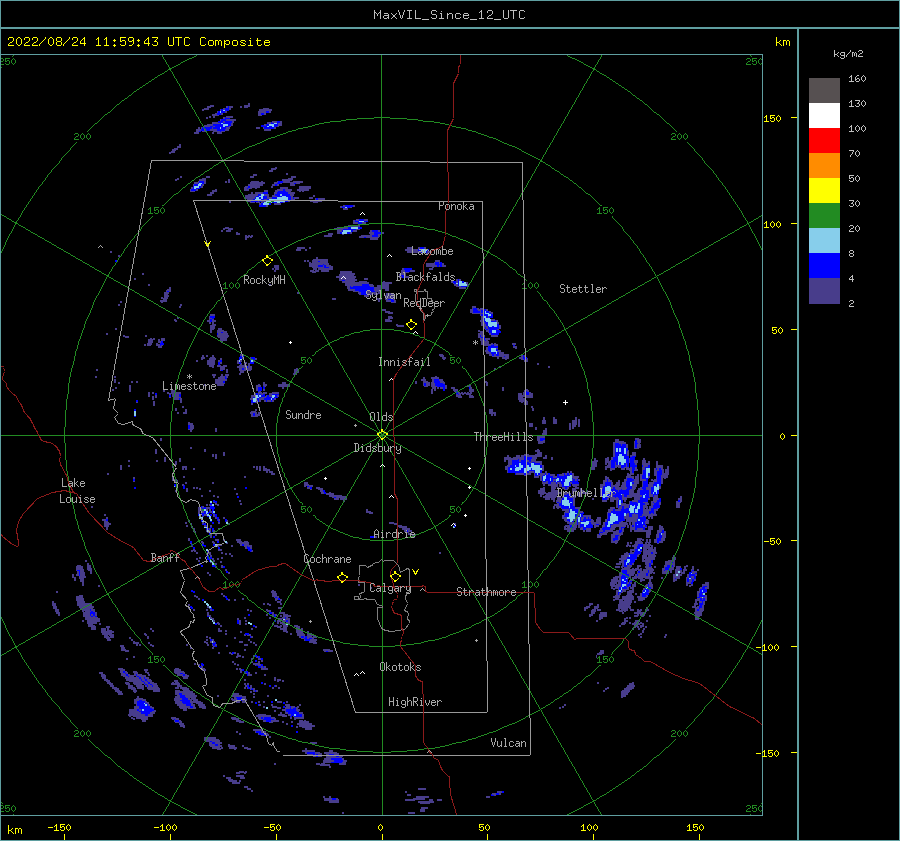Image resolution: width=900 pixels, height=841 pixels.
Task: Click the legend value 4
Action: [851, 278]
